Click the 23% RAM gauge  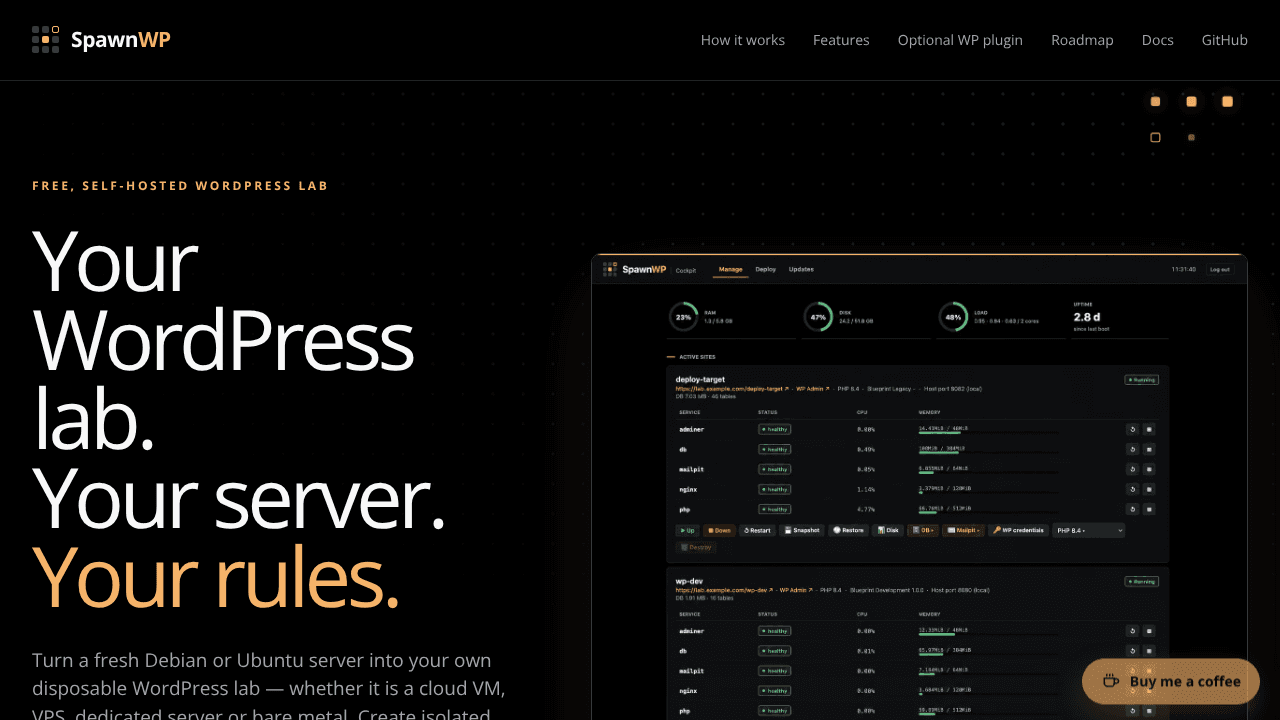[683, 317]
